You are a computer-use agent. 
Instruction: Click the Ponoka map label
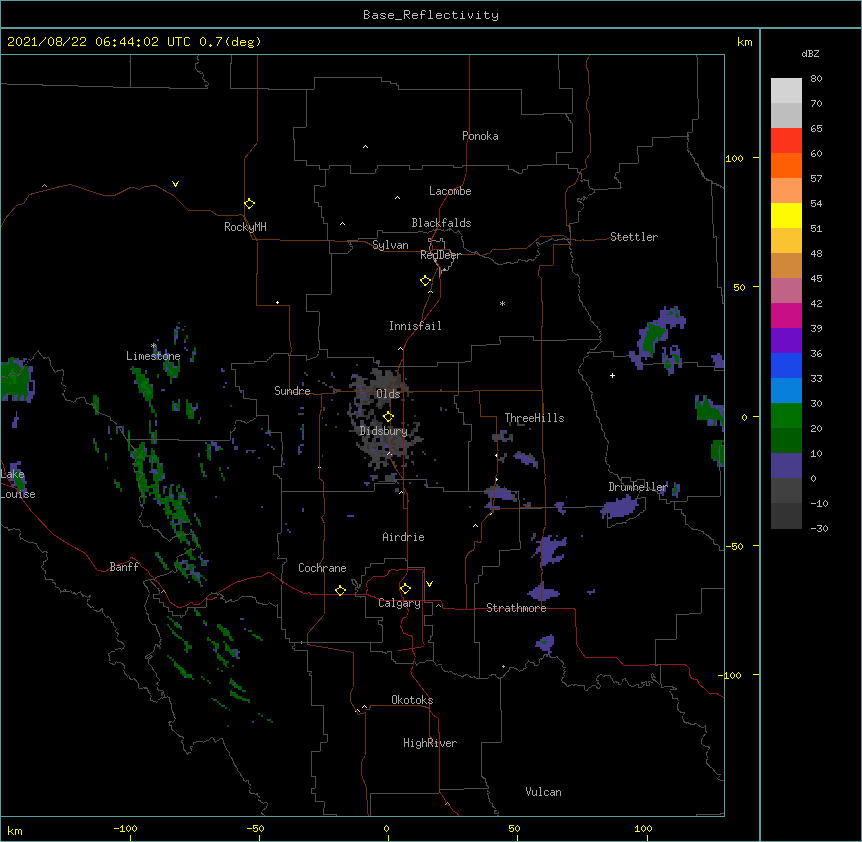(x=480, y=136)
